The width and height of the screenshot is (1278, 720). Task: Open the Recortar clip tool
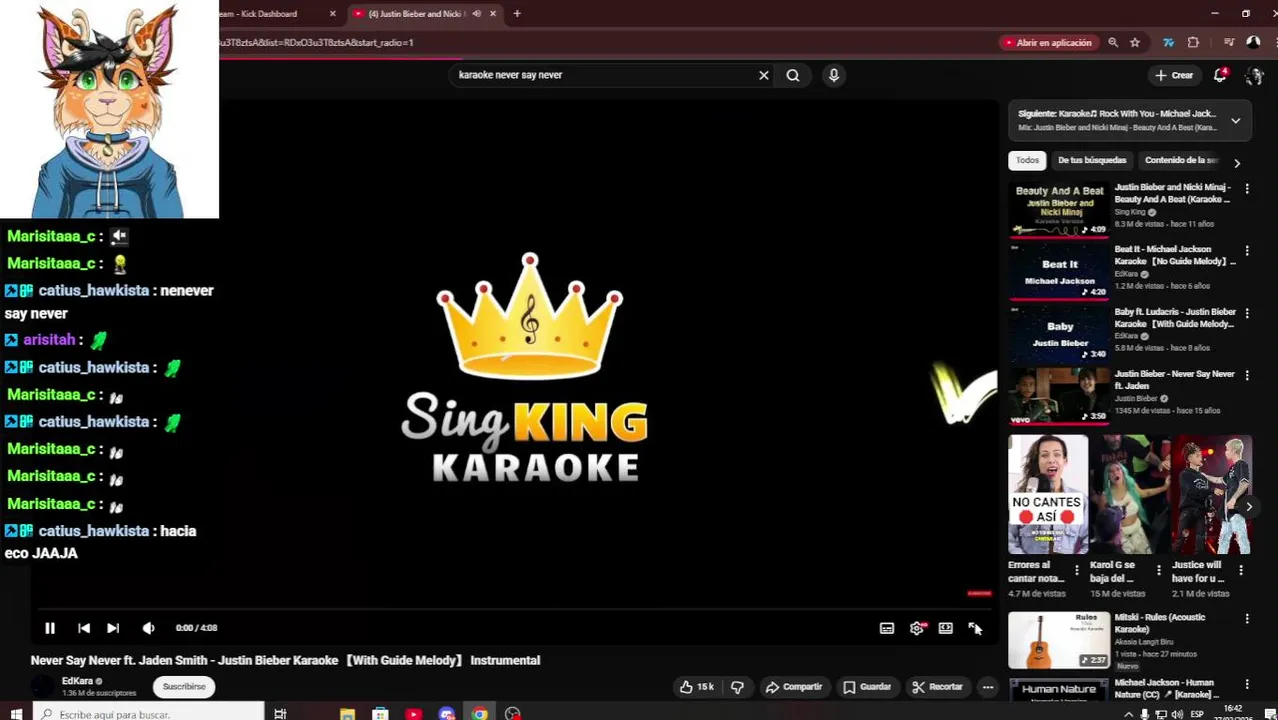(x=937, y=687)
